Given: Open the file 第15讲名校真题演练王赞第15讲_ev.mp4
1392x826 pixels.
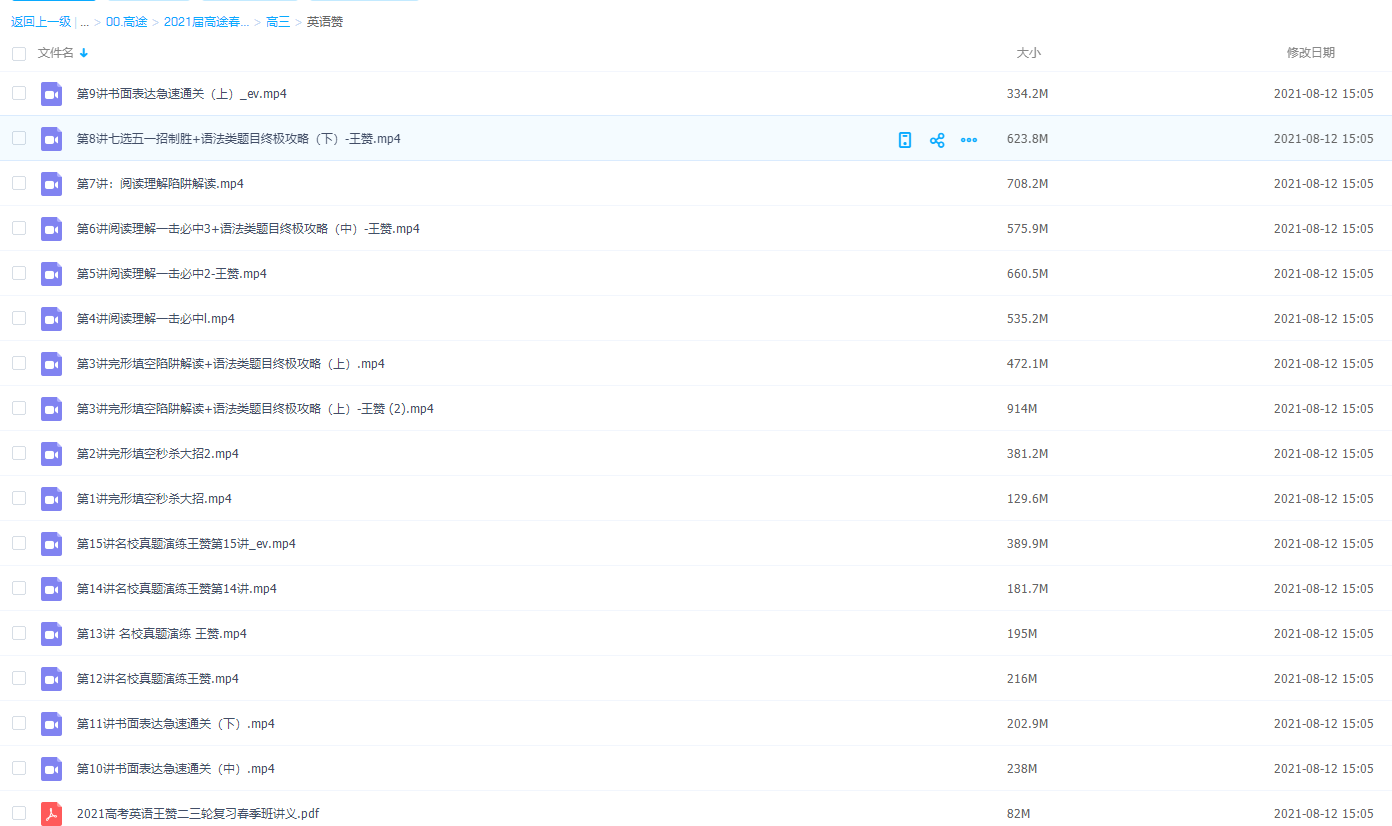Looking at the screenshot, I should 186,544.
